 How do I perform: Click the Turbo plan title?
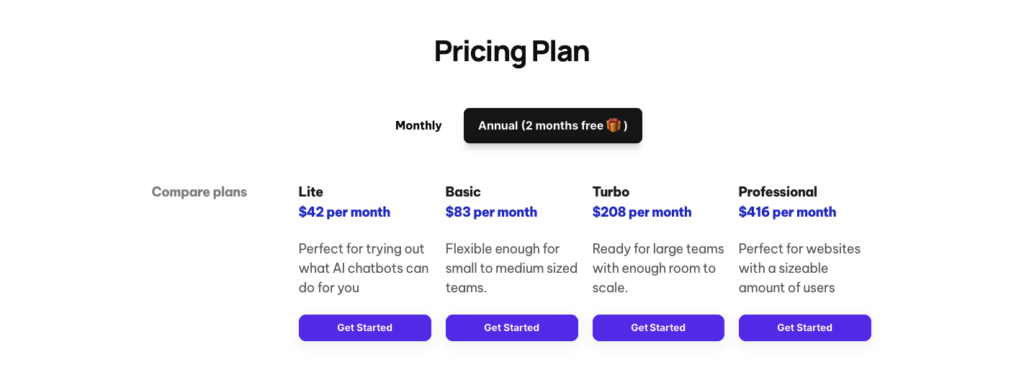point(611,192)
